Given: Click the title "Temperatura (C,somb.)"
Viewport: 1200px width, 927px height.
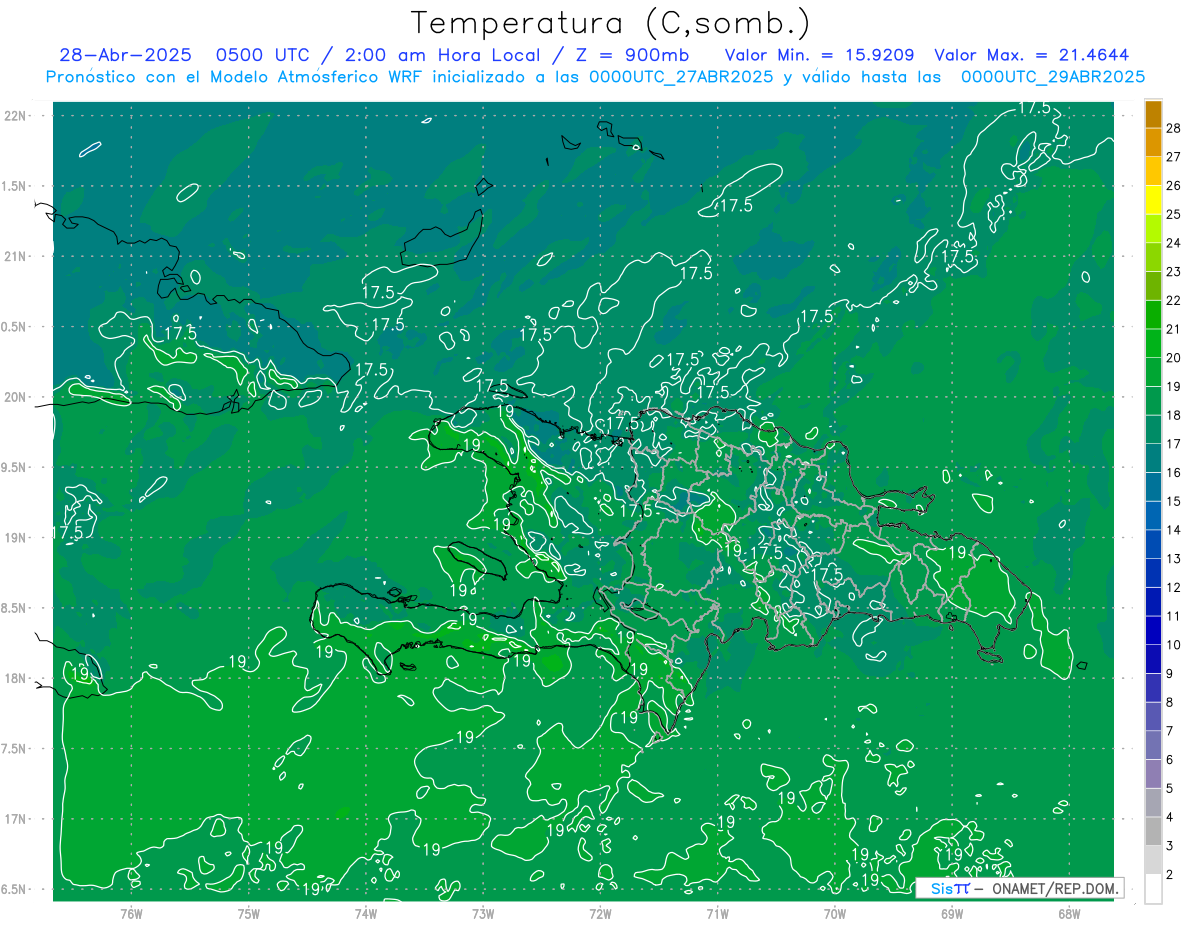Looking at the screenshot, I should 611,24.
